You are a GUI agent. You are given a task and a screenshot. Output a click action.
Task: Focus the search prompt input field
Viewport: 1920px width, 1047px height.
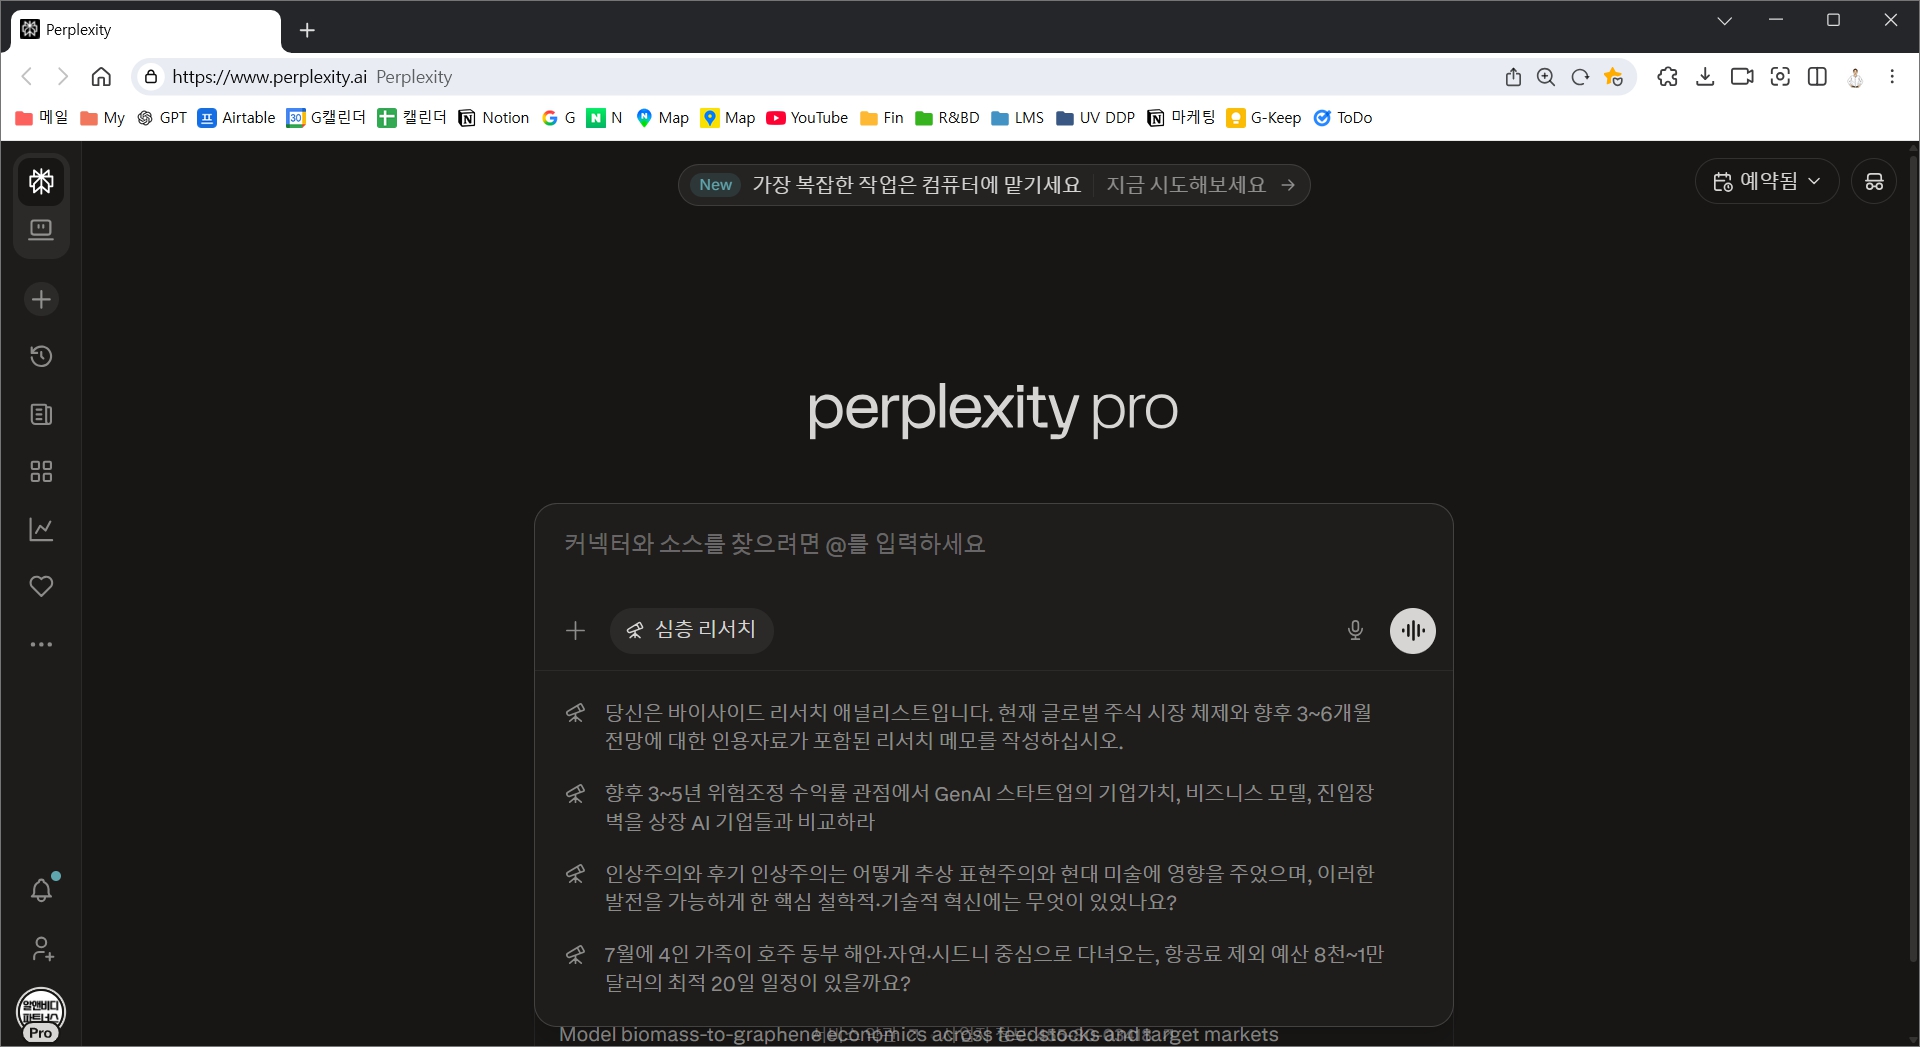[993, 545]
